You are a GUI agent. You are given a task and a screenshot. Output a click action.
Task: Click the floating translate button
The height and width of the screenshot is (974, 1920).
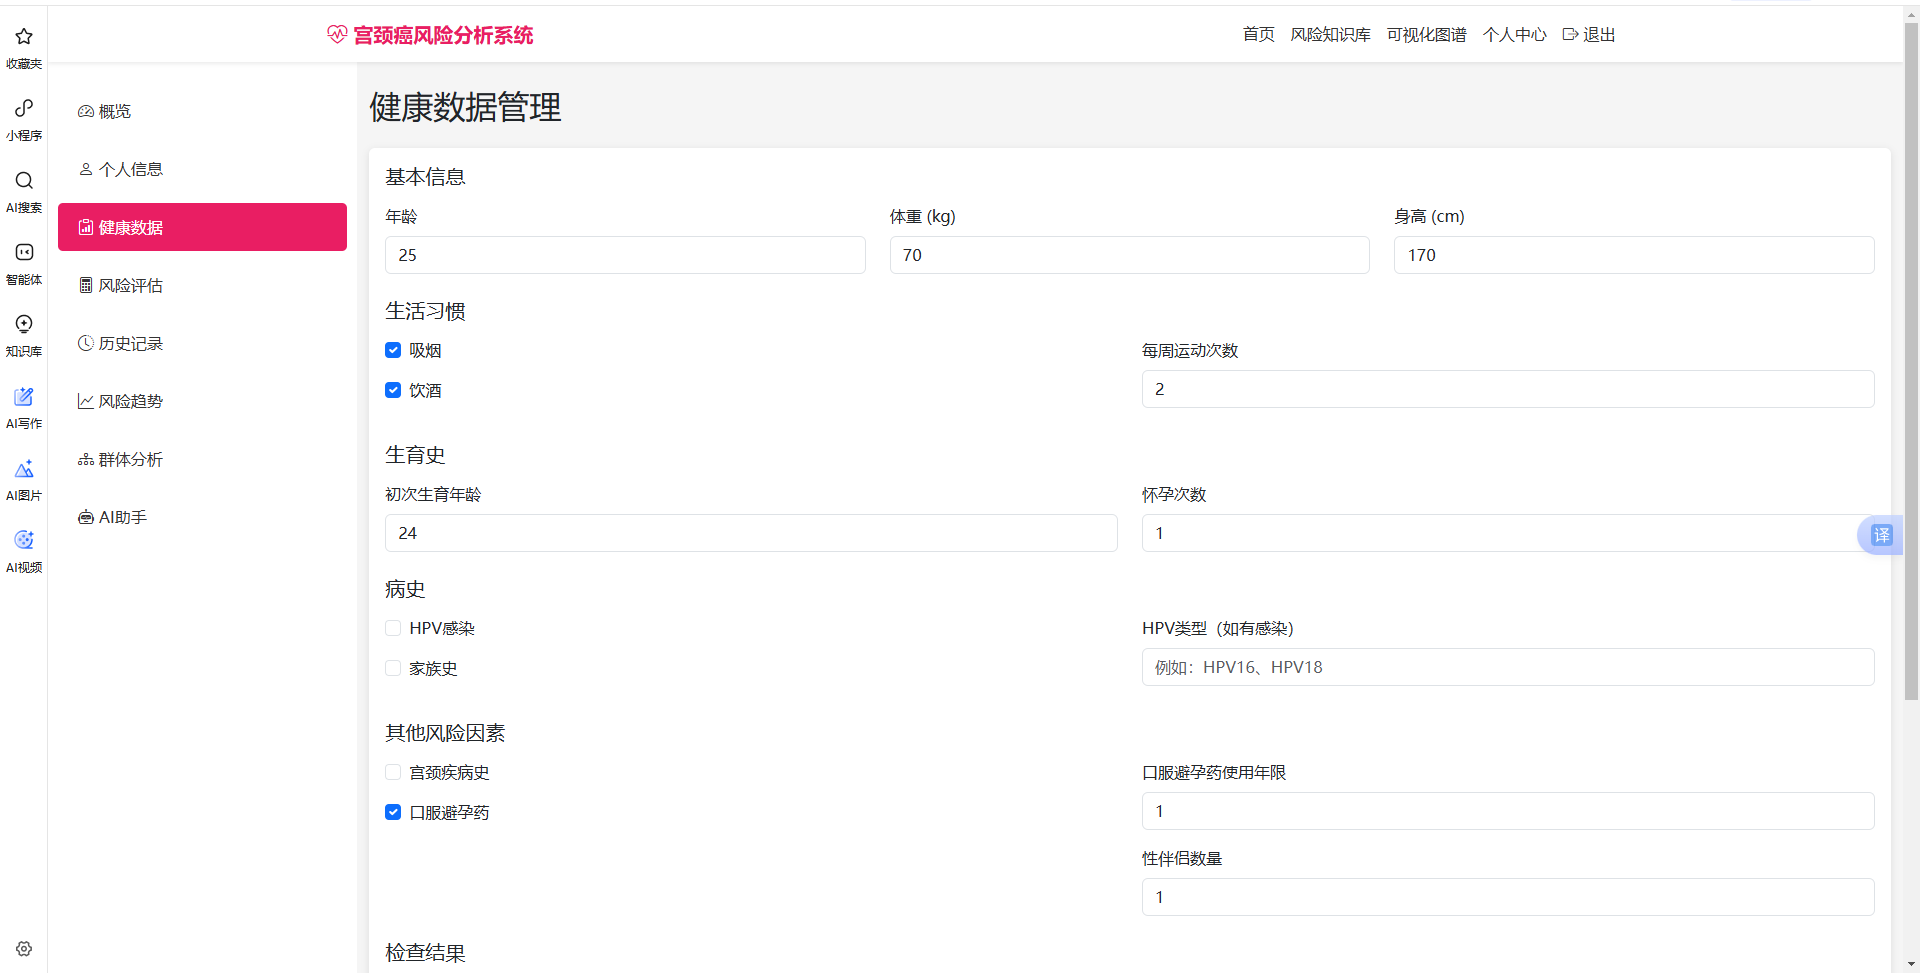1880,535
